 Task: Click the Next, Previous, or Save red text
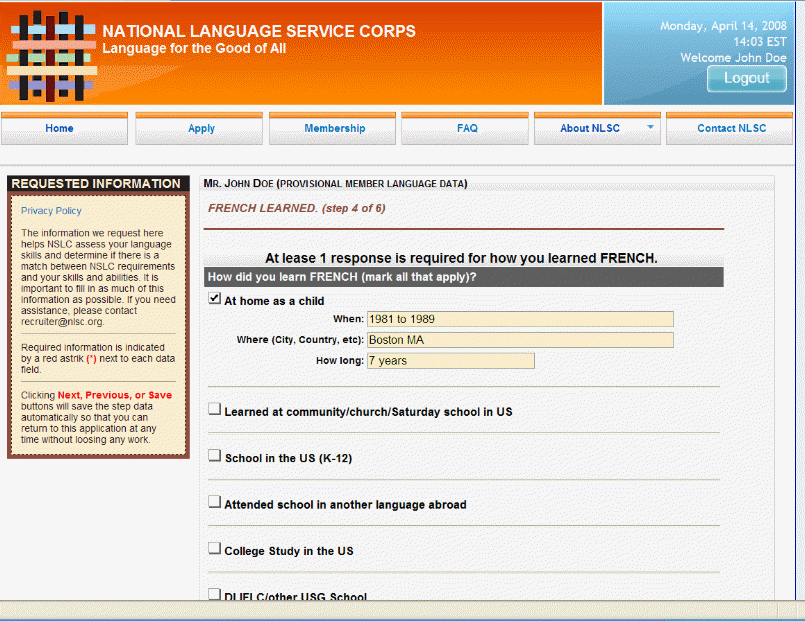pyautogui.click(x=114, y=395)
